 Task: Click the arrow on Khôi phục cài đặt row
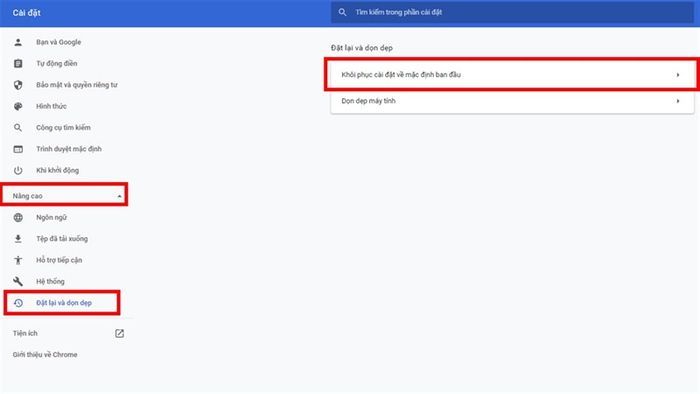click(678, 75)
